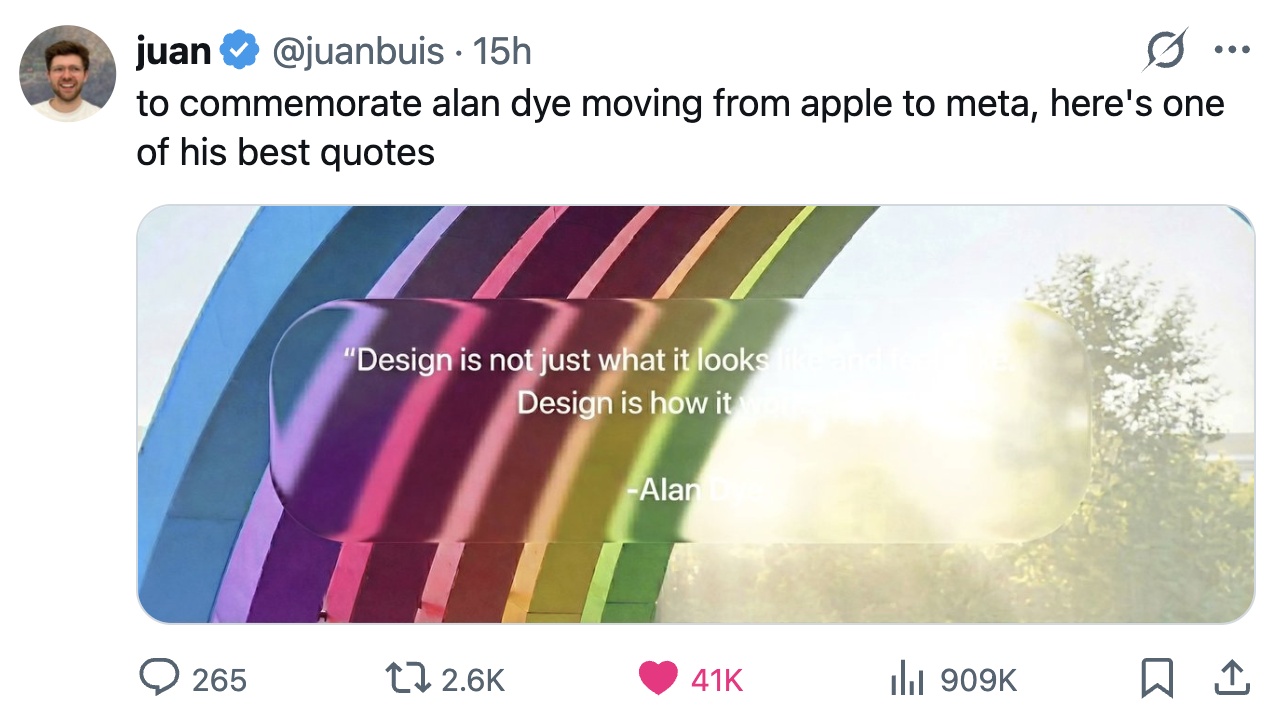Click the 41K likes count
1288x722 pixels.
[717, 681]
